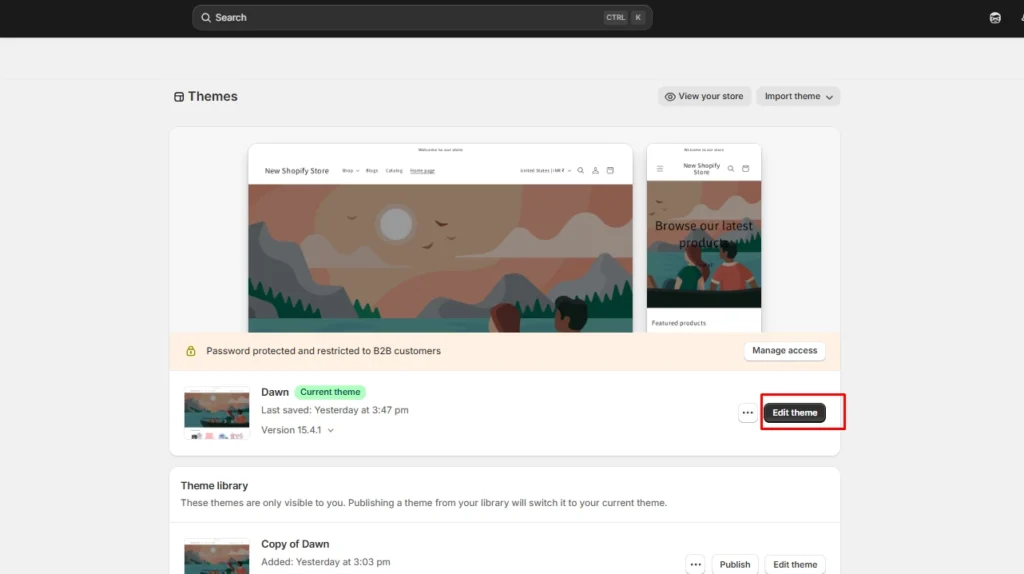Screen dimensions: 1024x574
Task: Open the Sidekick icon in top bar
Action: point(995,18)
